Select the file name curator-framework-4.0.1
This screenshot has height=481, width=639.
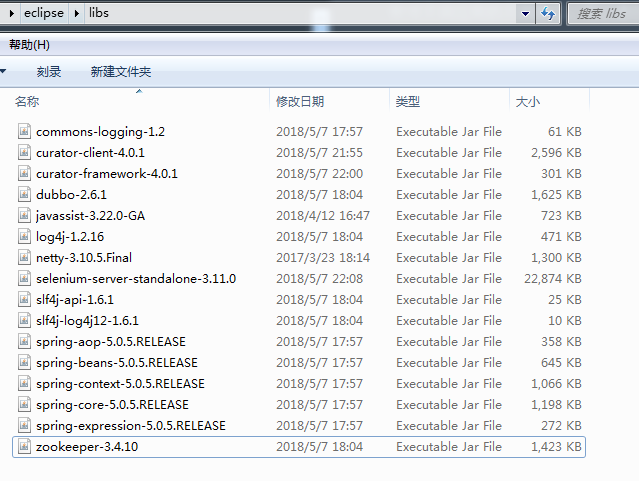tap(107, 174)
